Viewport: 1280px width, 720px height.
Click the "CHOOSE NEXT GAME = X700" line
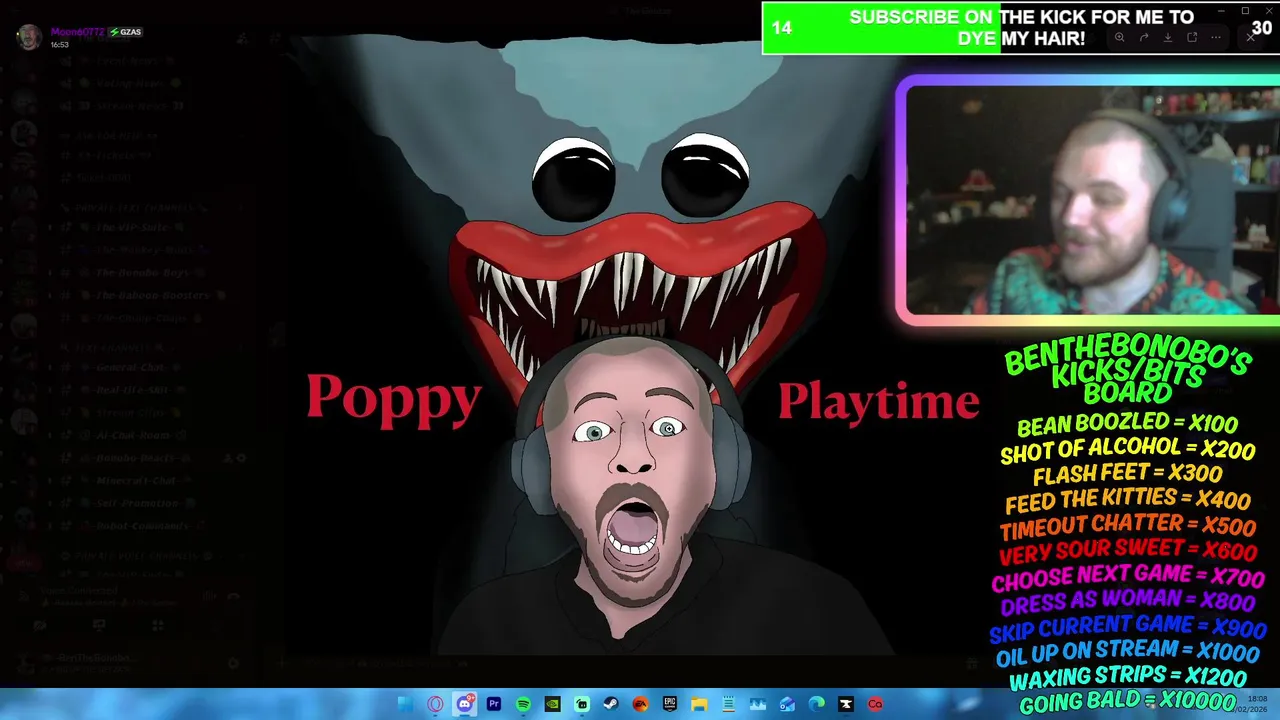click(1127, 576)
